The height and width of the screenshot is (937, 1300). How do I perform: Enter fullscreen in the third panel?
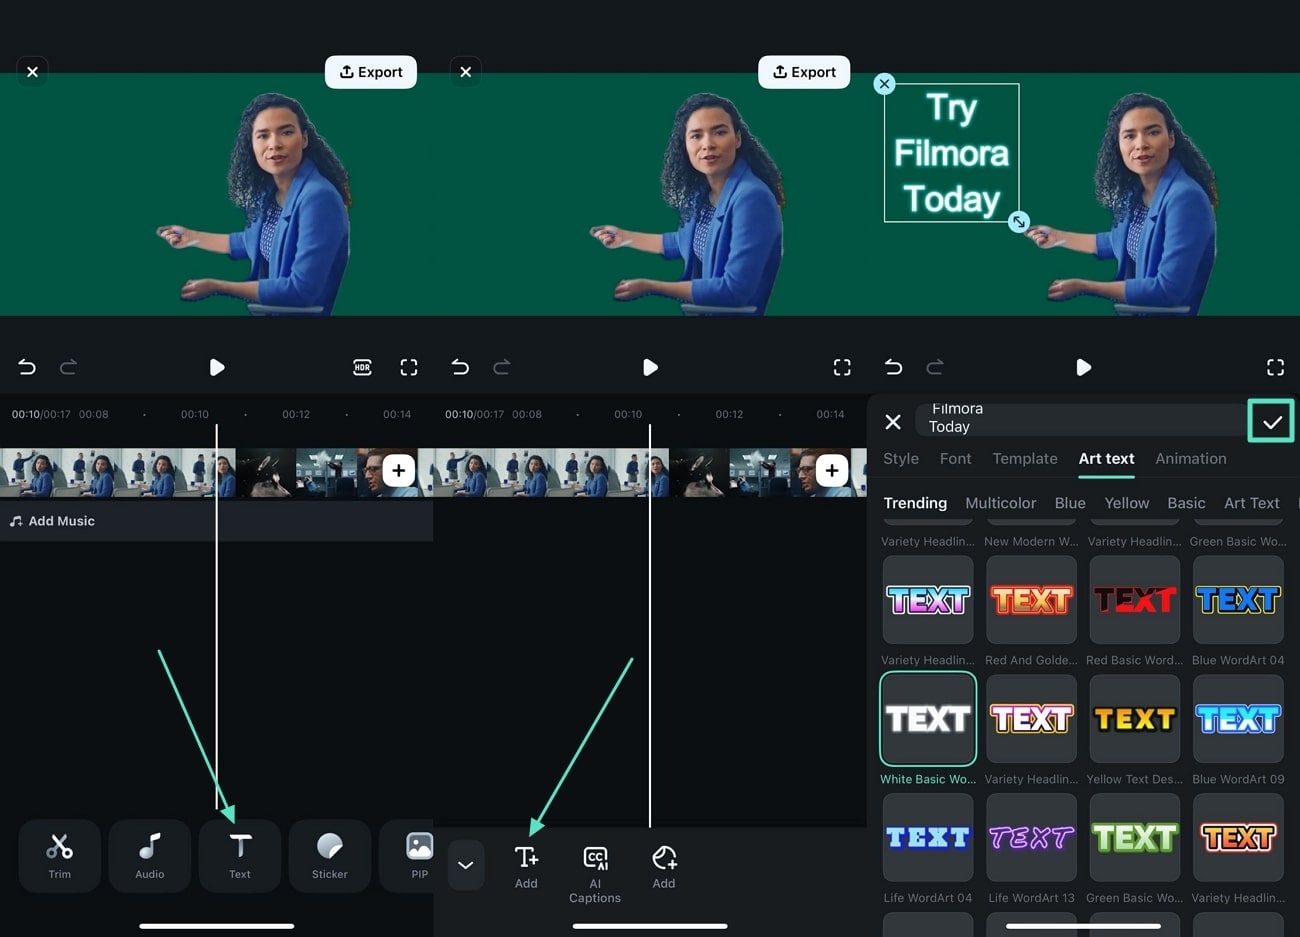[1275, 367]
